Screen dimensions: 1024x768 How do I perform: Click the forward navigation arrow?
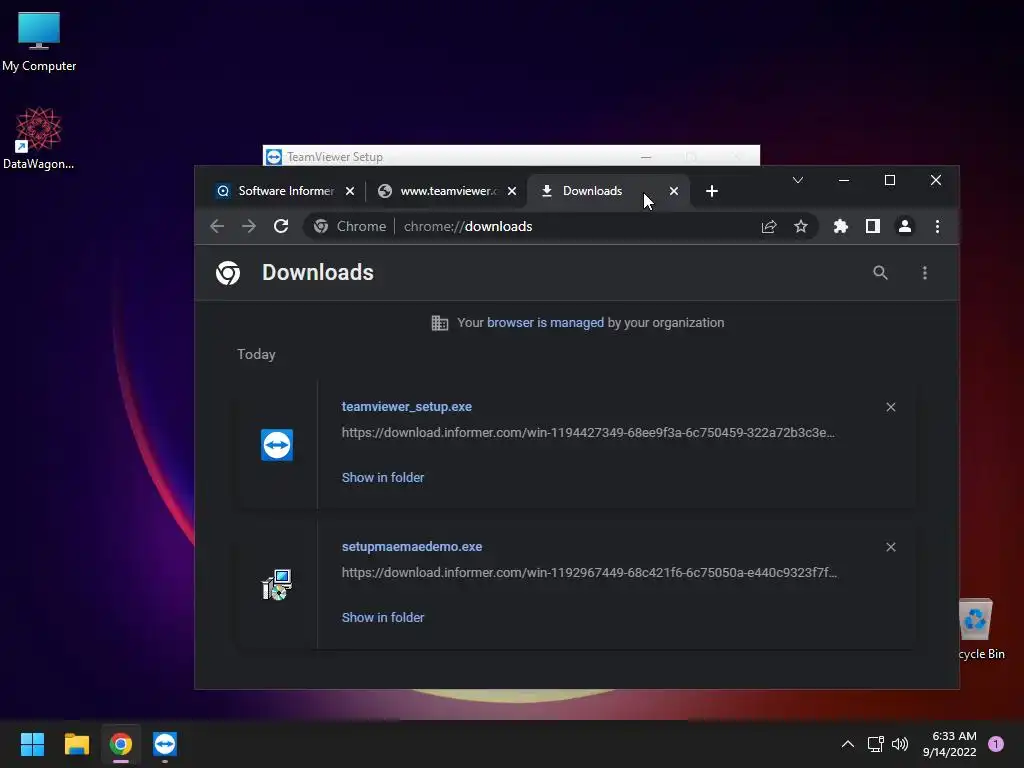(249, 226)
